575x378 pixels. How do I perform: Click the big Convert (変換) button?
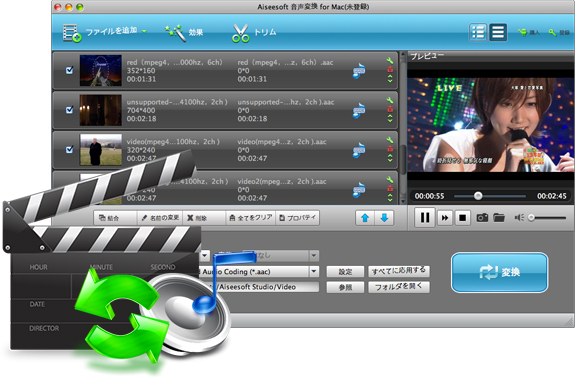click(499, 272)
